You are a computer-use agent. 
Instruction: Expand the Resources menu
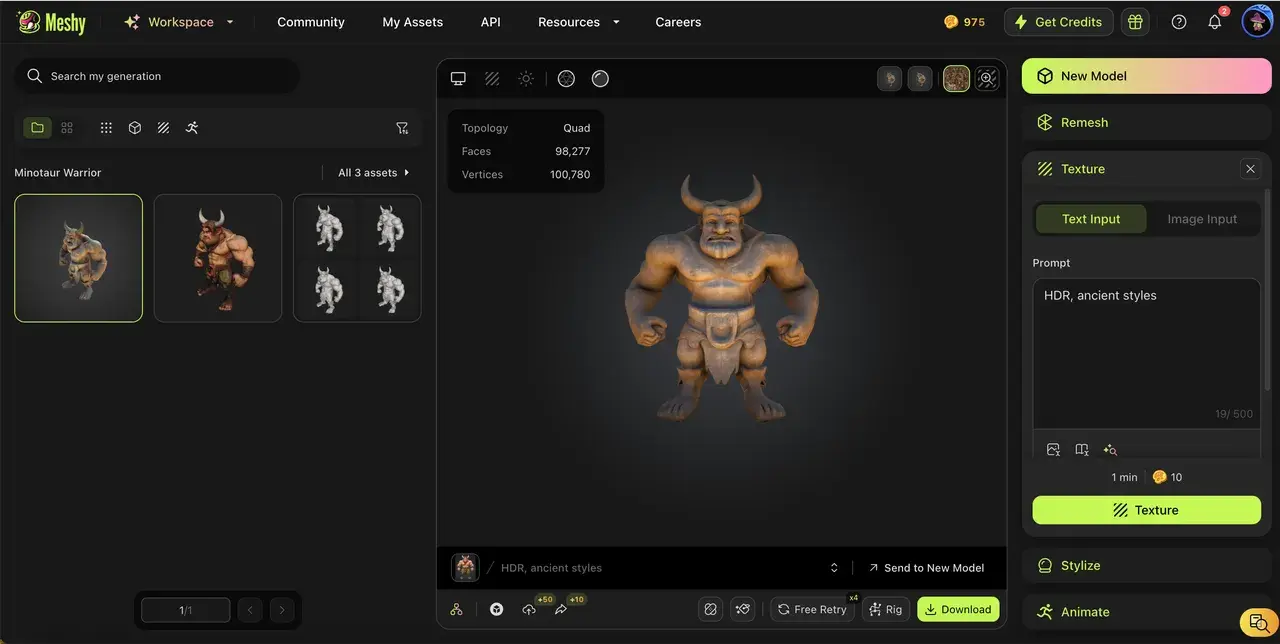point(578,22)
